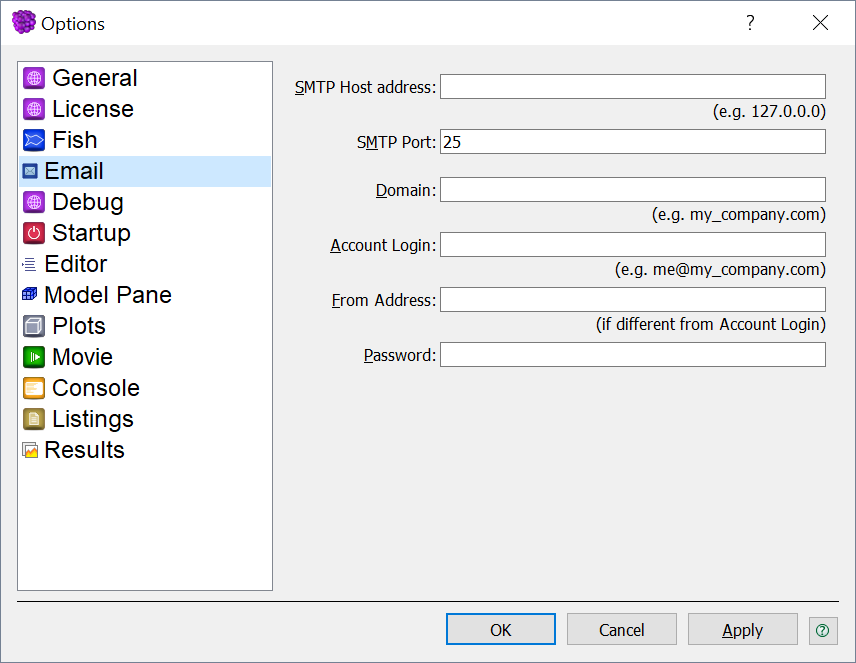Select the Email category in list
This screenshot has height=663, width=856.
(x=145, y=171)
